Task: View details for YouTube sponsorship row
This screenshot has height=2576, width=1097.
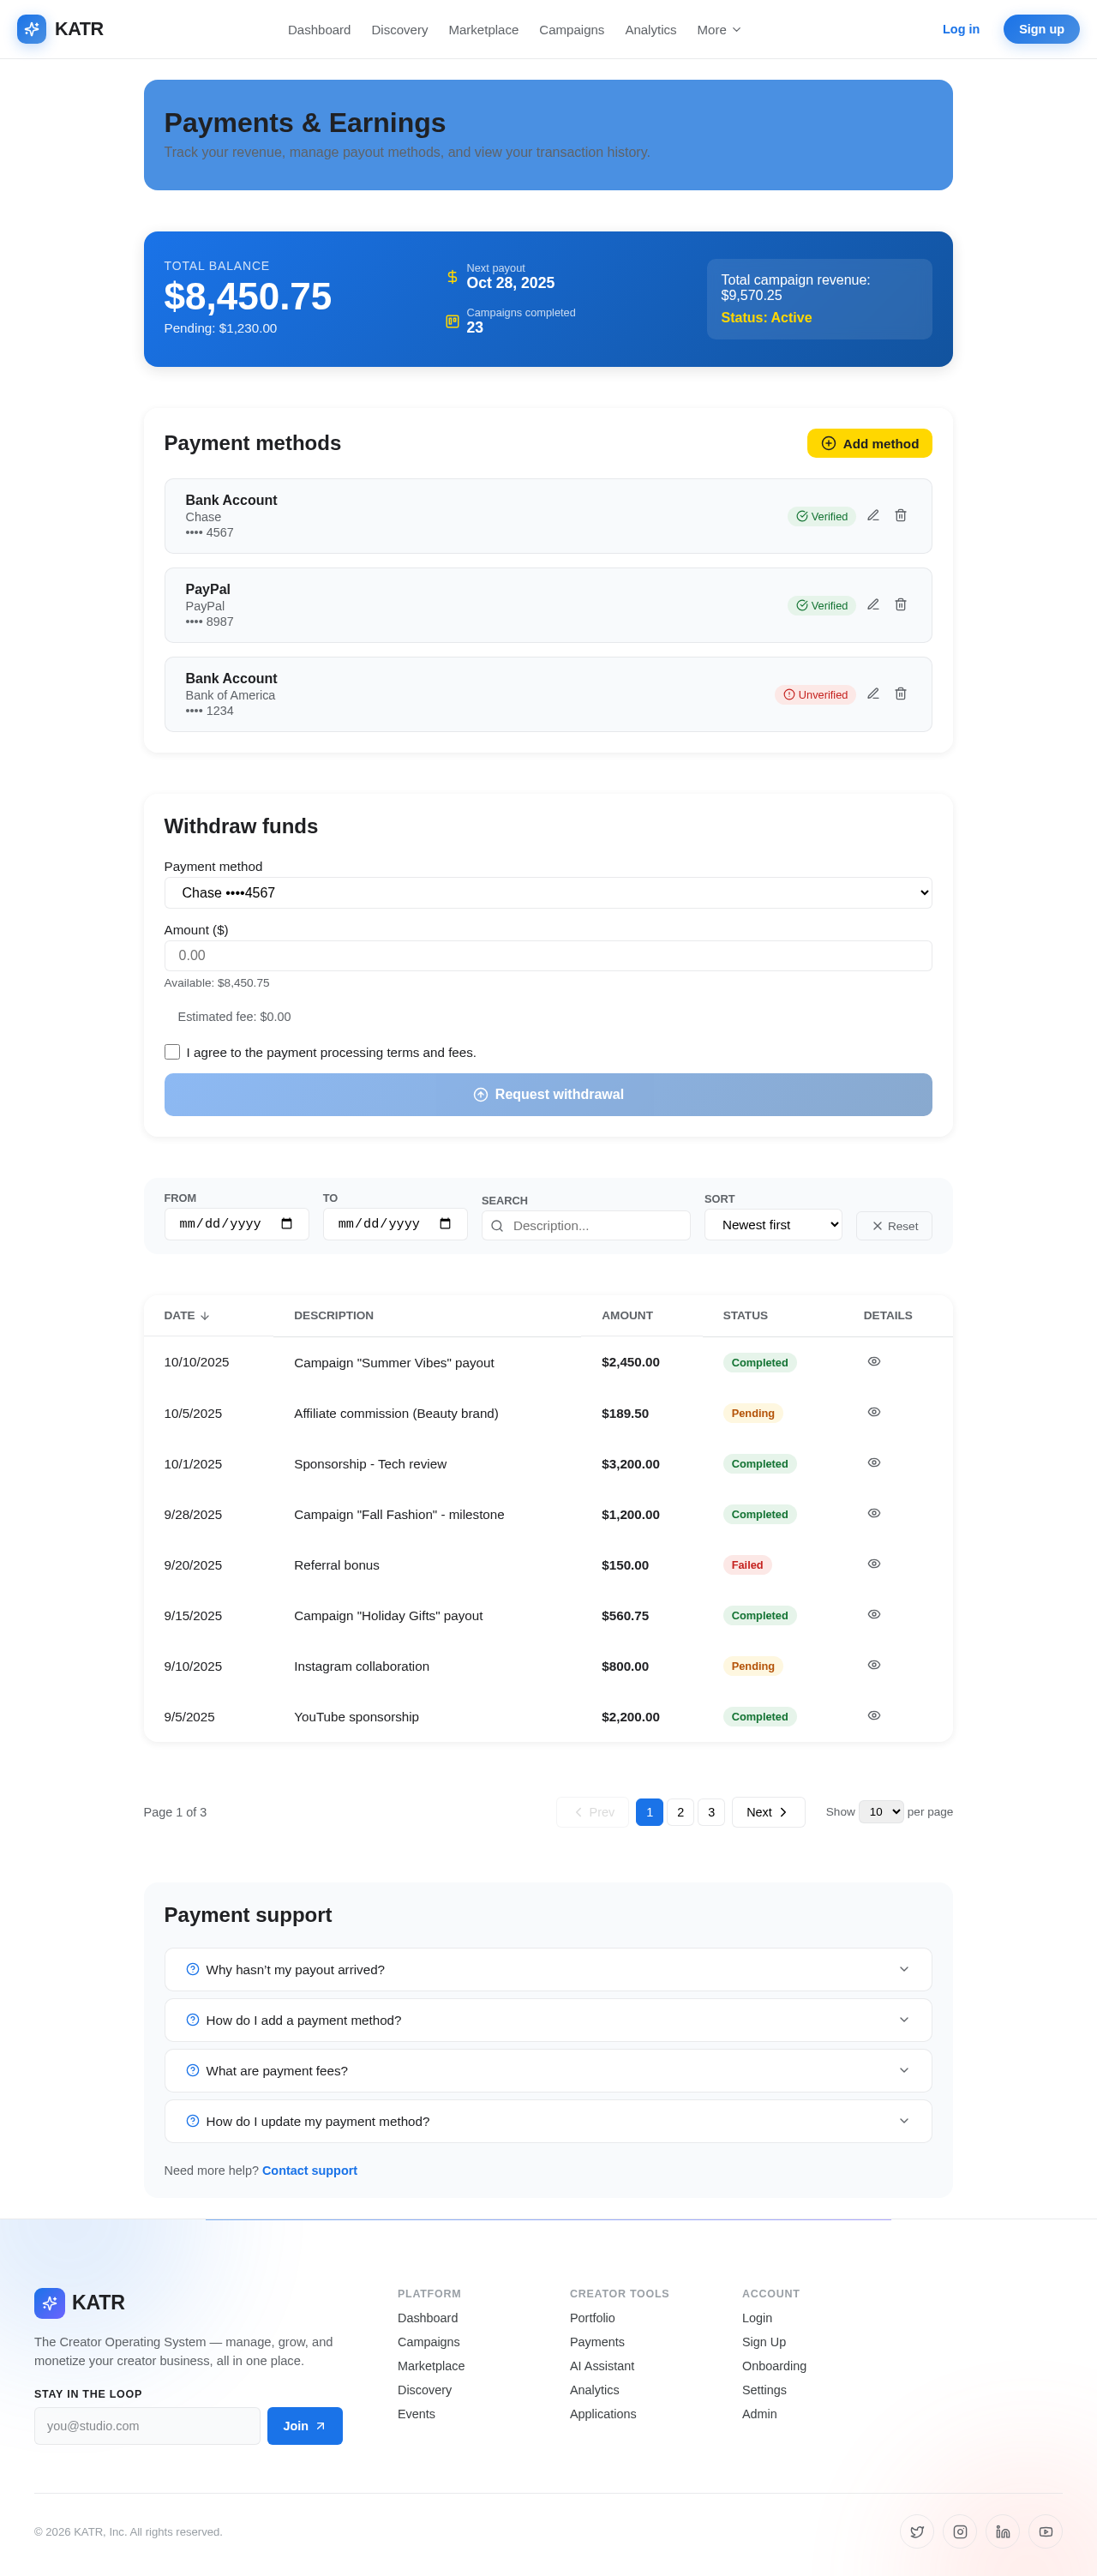Action: [x=874, y=1716]
